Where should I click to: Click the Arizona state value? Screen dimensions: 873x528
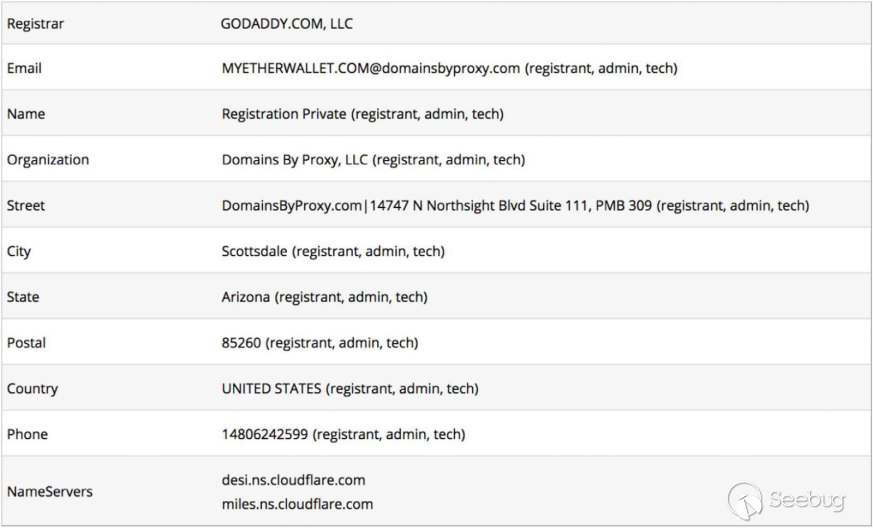[x=246, y=297]
